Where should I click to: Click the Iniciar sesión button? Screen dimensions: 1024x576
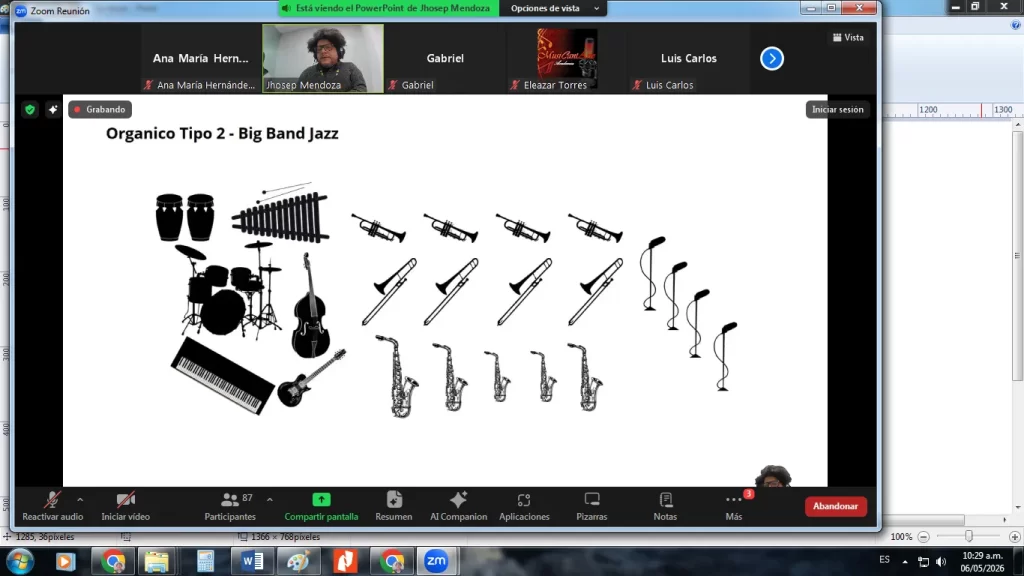click(x=838, y=110)
